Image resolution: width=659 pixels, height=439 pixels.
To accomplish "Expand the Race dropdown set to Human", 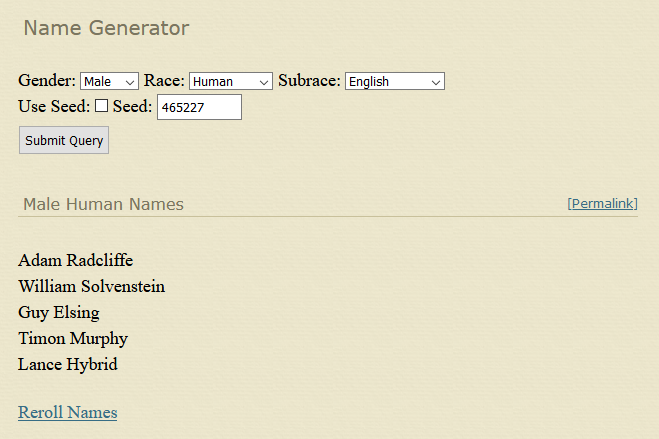I will pyautogui.click(x=230, y=82).
